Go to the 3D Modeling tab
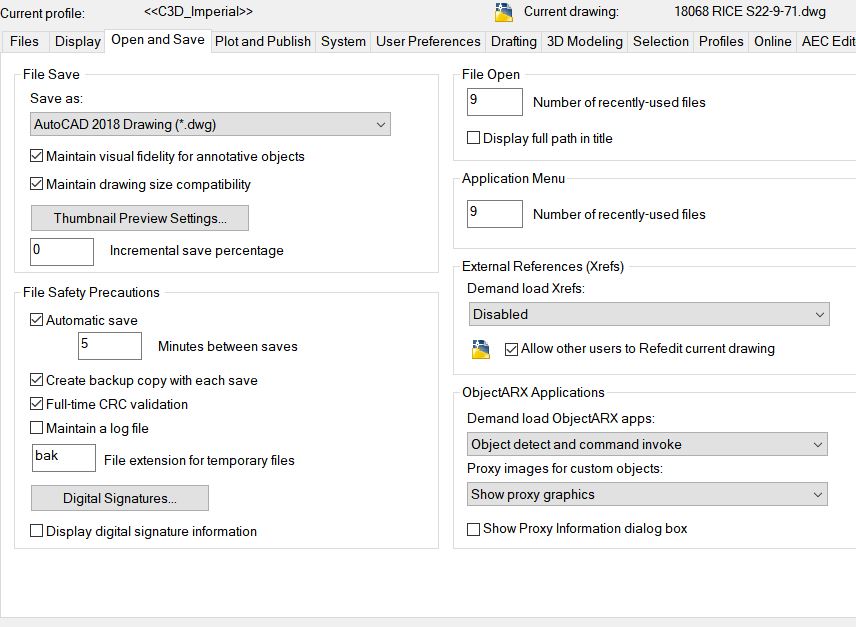The image size is (856, 627). point(585,41)
